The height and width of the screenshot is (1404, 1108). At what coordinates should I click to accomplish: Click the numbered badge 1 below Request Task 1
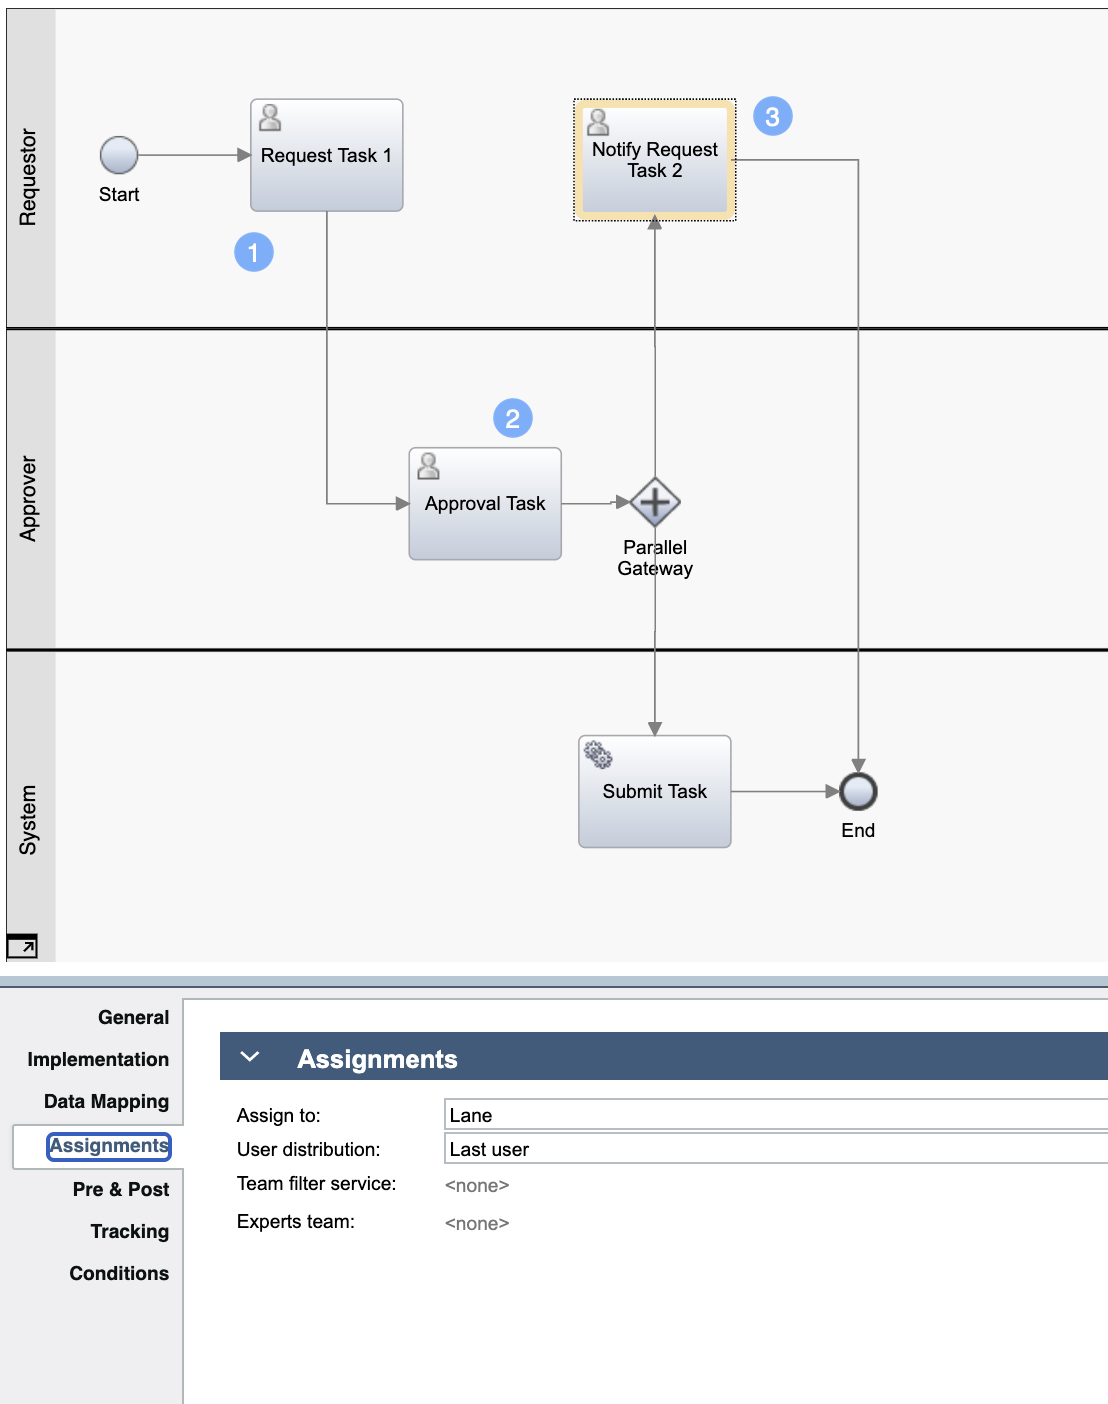tap(254, 252)
